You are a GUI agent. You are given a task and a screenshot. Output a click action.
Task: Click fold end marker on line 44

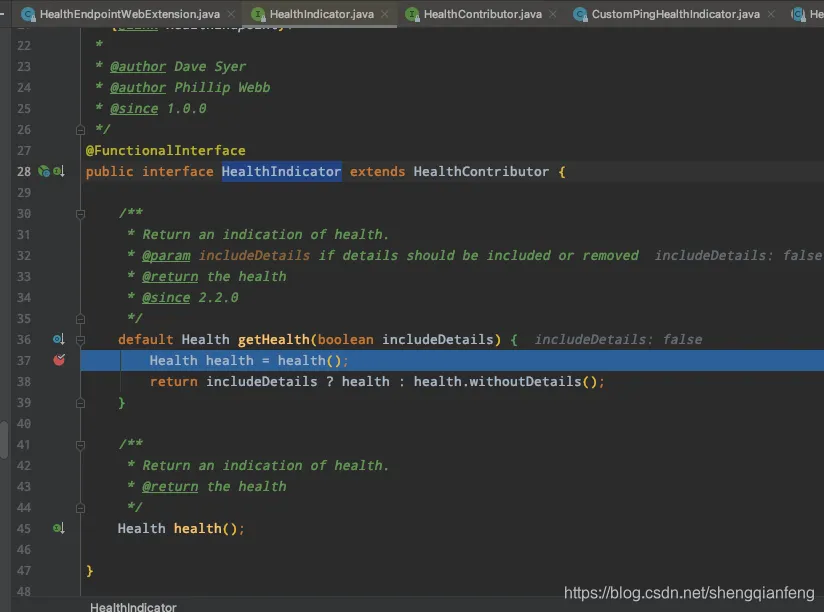[80, 508]
